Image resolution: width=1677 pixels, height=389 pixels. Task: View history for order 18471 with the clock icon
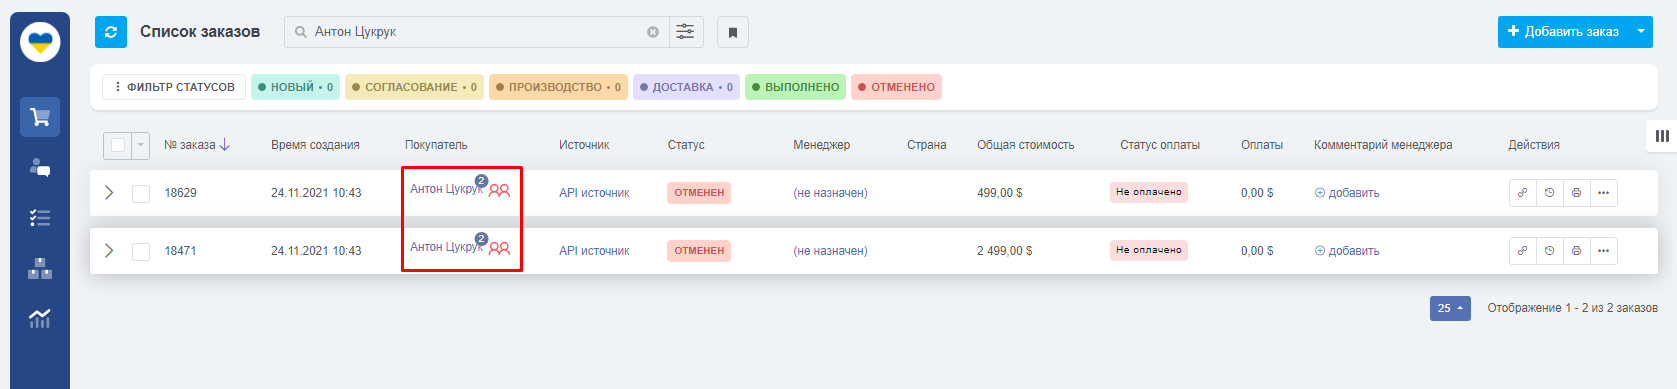tap(1549, 251)
